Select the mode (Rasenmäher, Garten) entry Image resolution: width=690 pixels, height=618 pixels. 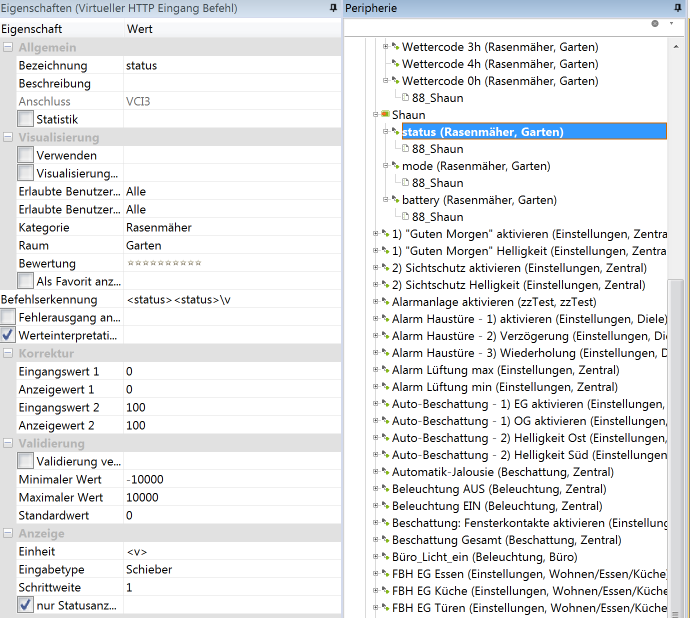click(475, 166)
